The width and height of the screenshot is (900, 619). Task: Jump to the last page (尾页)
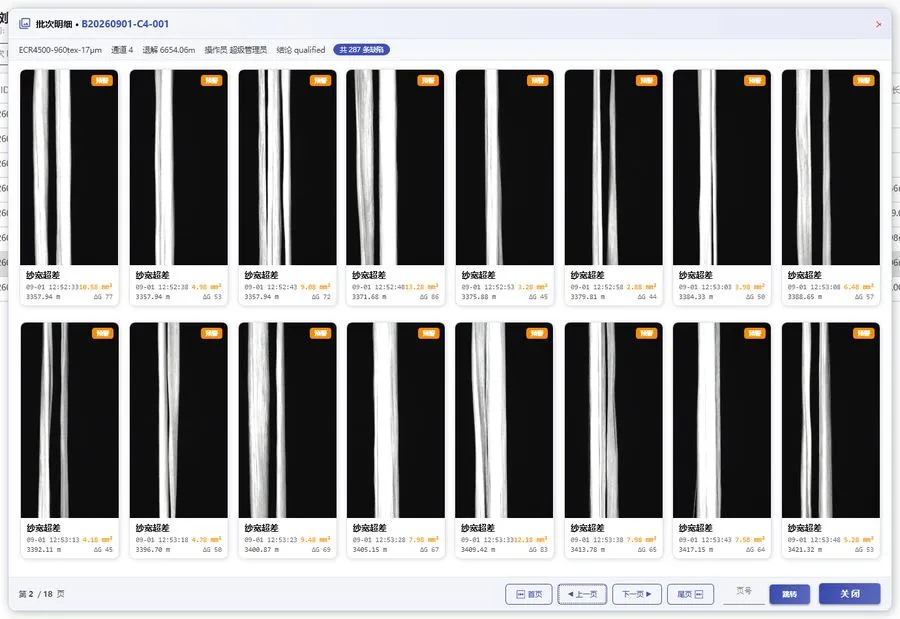point(690,594)
